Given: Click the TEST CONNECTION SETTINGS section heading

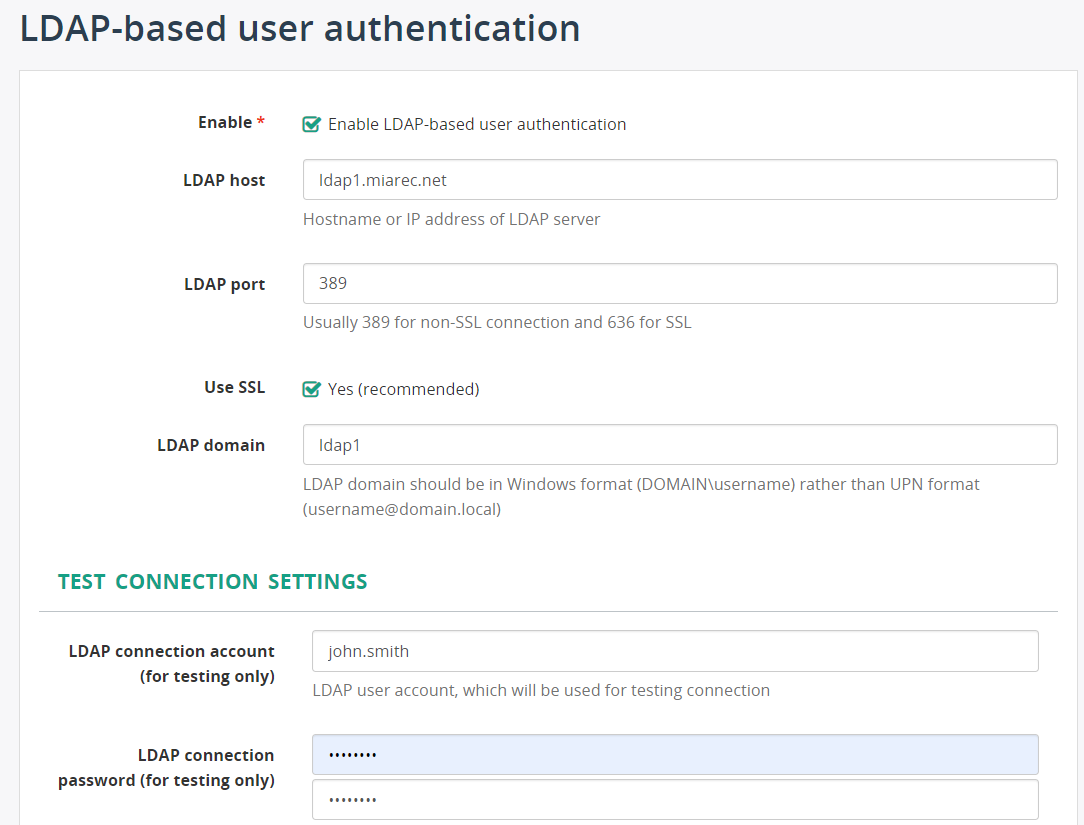Looking at the screenshot, I should coord(212,581).
